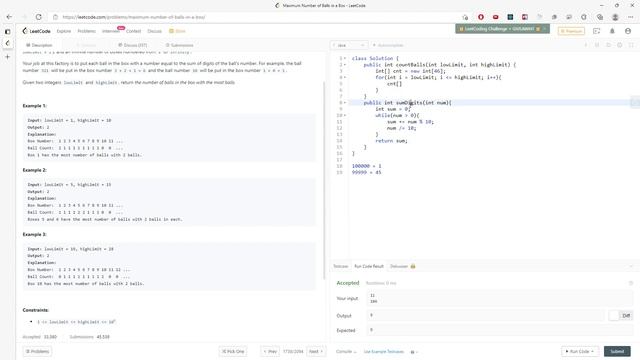Open the Java language dropdown

point(349,45)
